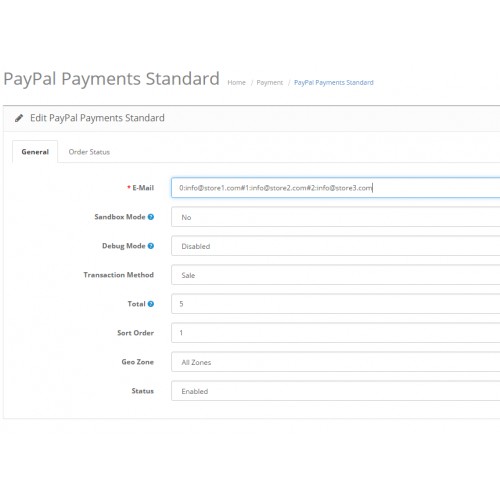The height and width of the screenshot is (500, 500).
Task: Click into the Total input field
Action: pyautogui.click(x=335, y=304)
